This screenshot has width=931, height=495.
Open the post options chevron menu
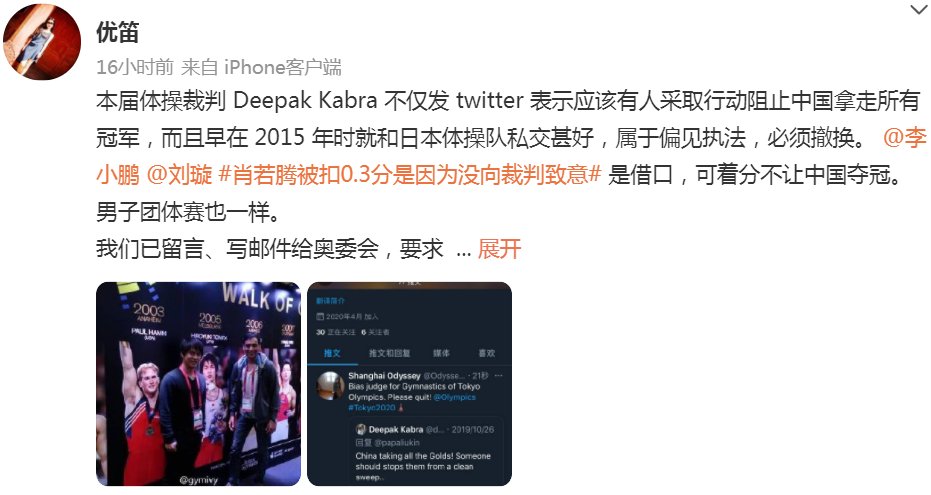click(918, 9)
